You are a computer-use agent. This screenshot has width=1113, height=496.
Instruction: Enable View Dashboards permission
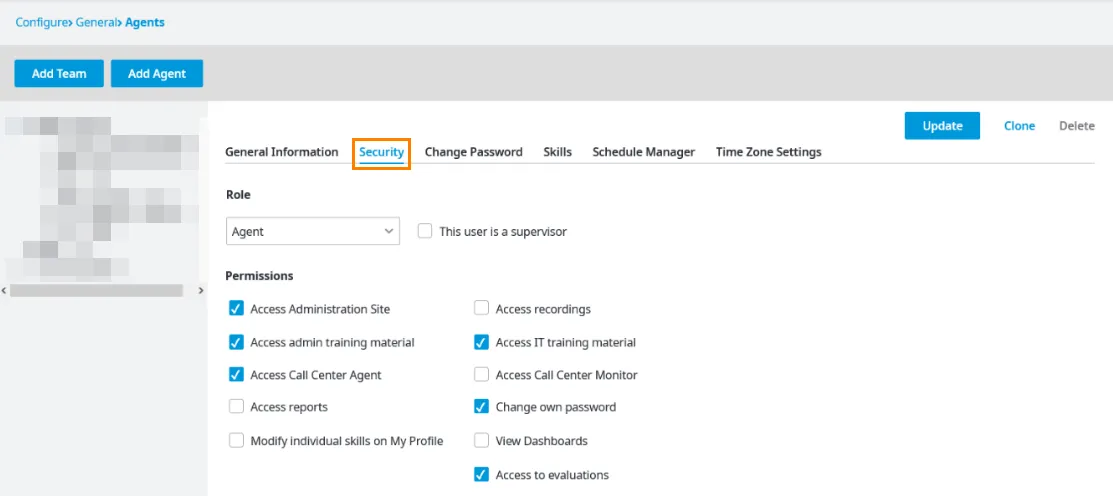(x=482, y=441)
